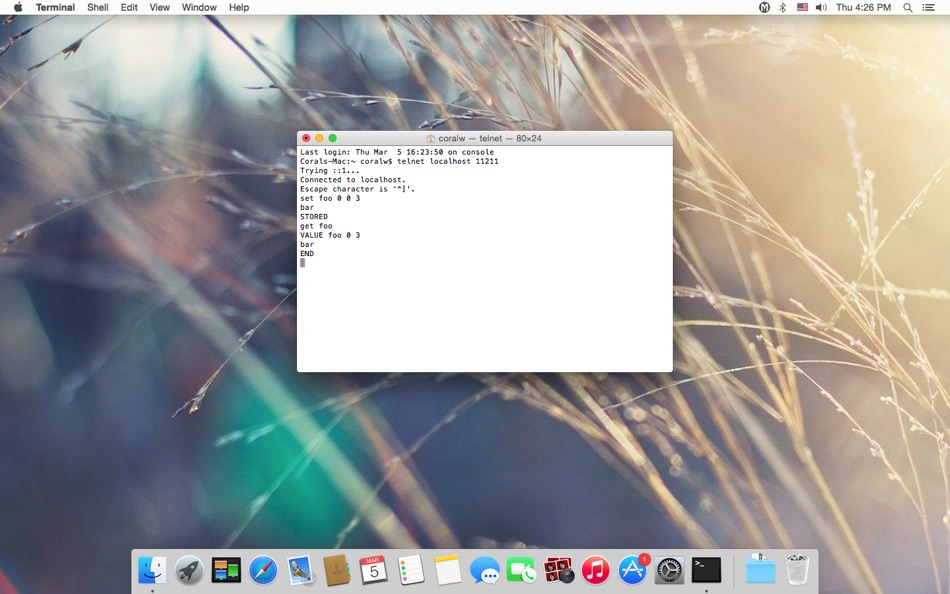Open iTunes from the Dock
The image size is (950, 594).
595,570
